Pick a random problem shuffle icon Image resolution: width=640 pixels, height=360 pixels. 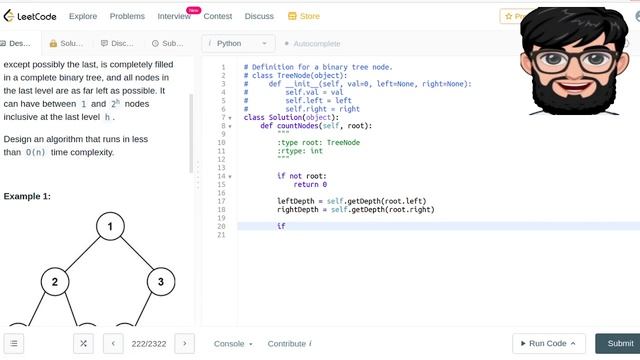tap(83, 344)
